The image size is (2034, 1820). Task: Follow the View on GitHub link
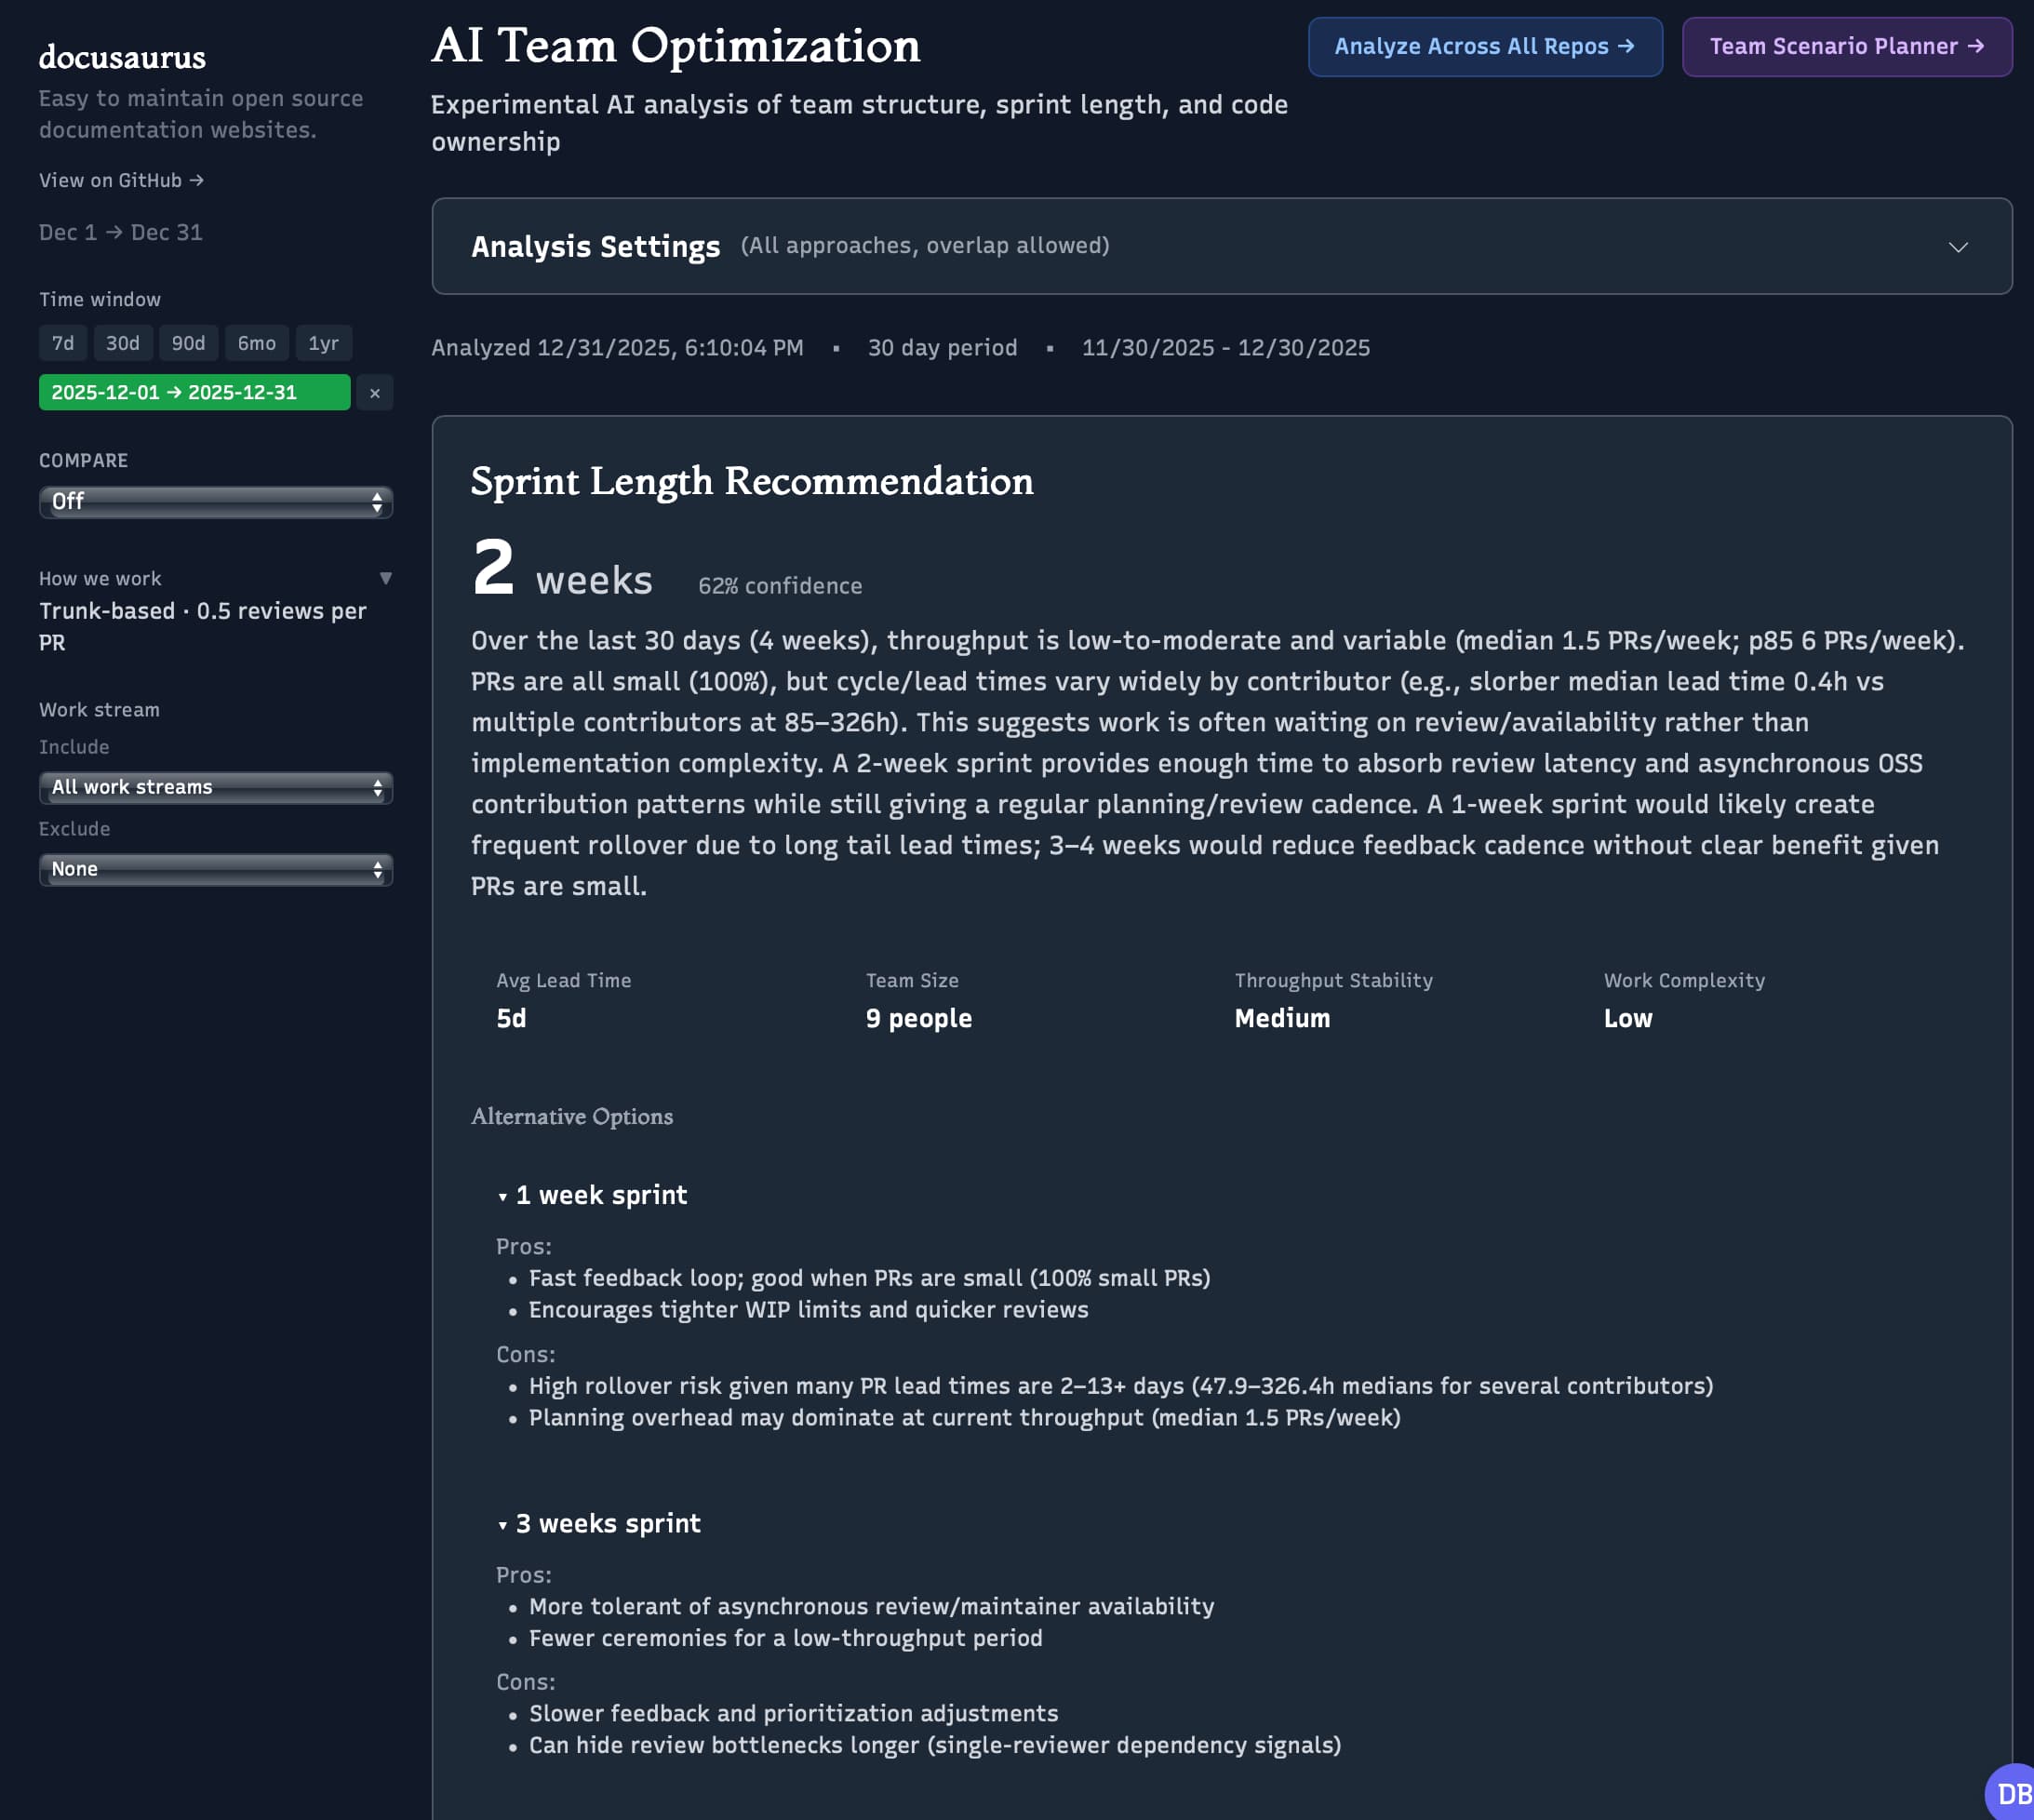[x=121, y=181]
